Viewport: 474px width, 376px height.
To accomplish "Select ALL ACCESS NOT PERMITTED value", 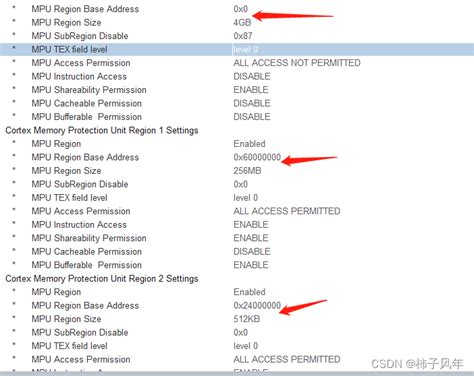I will (297, 63).
